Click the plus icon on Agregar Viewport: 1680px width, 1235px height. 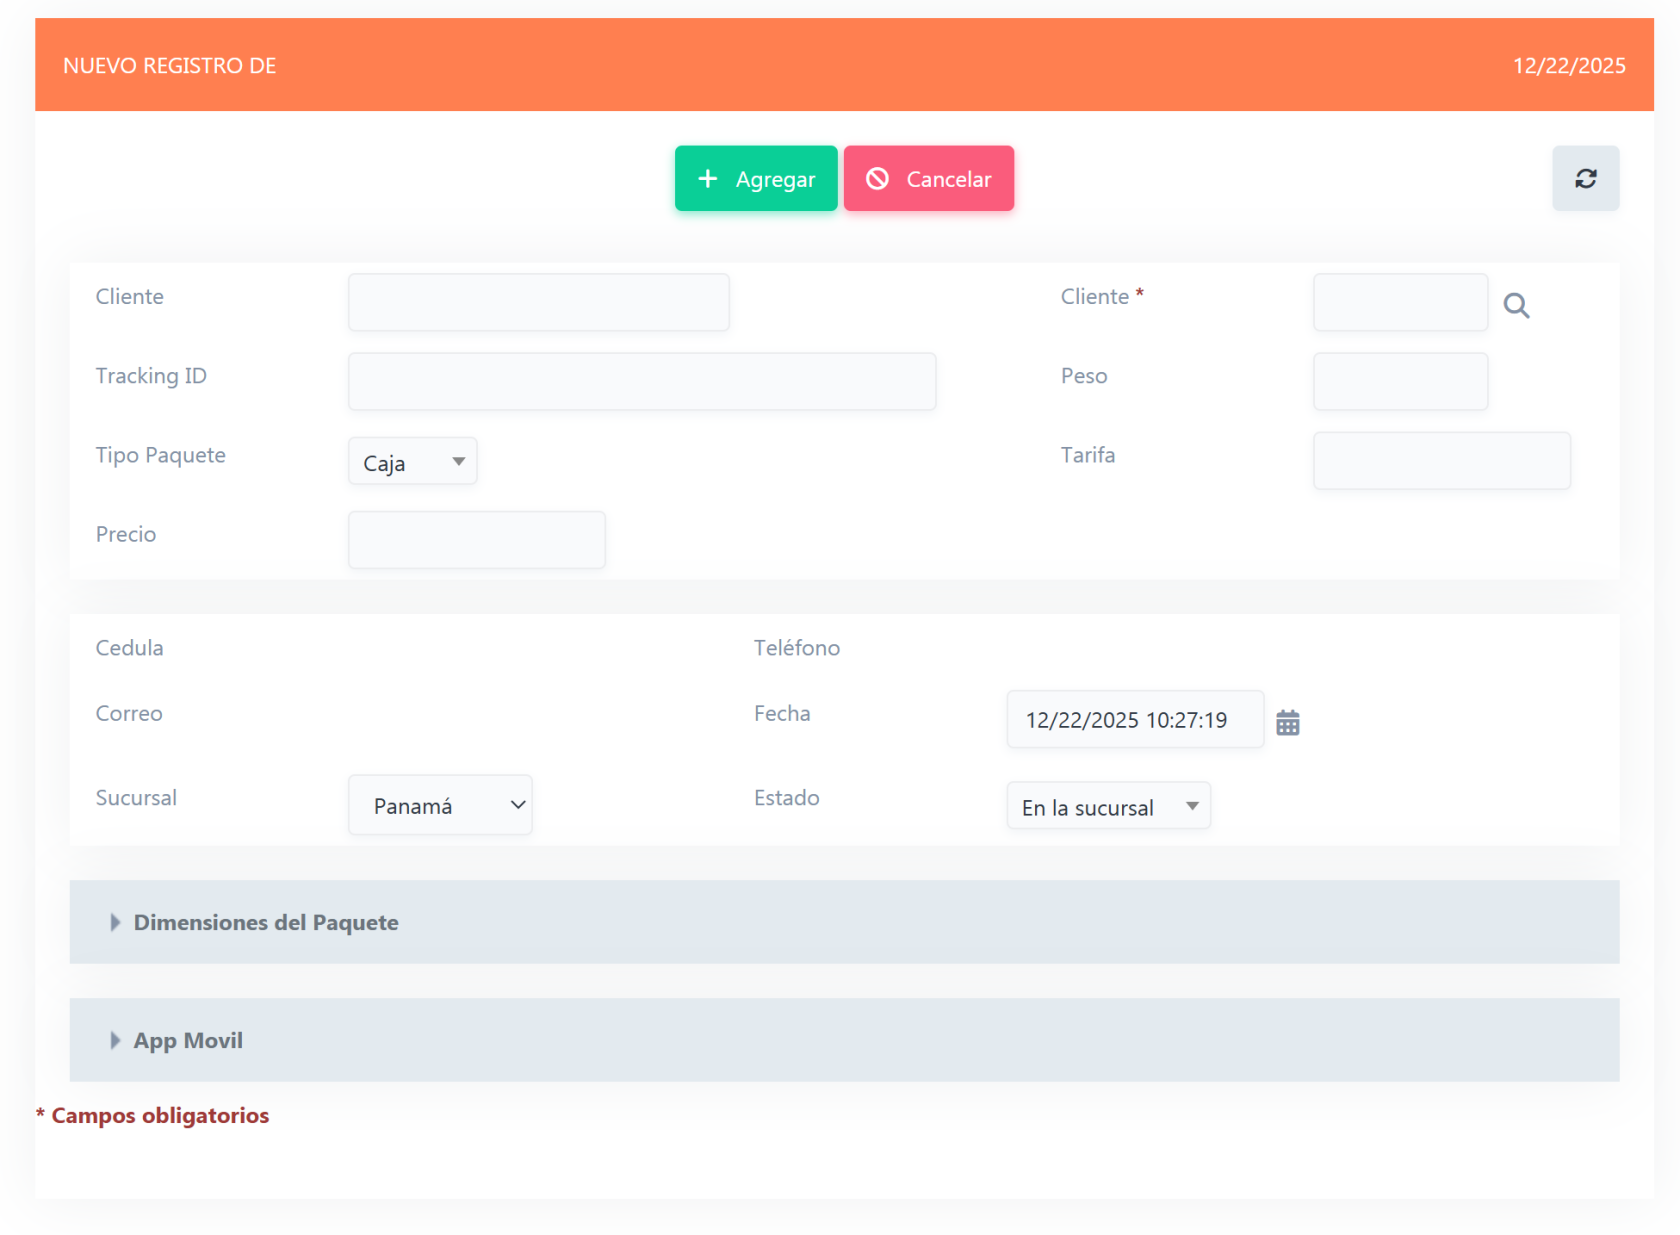(708, 179)
